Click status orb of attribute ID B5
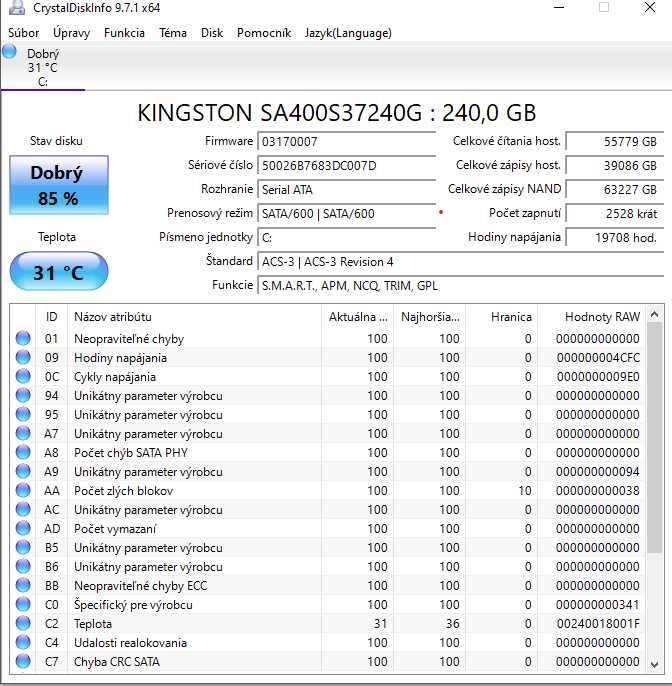This screenshot has width=672, height=686. [23, 547]
